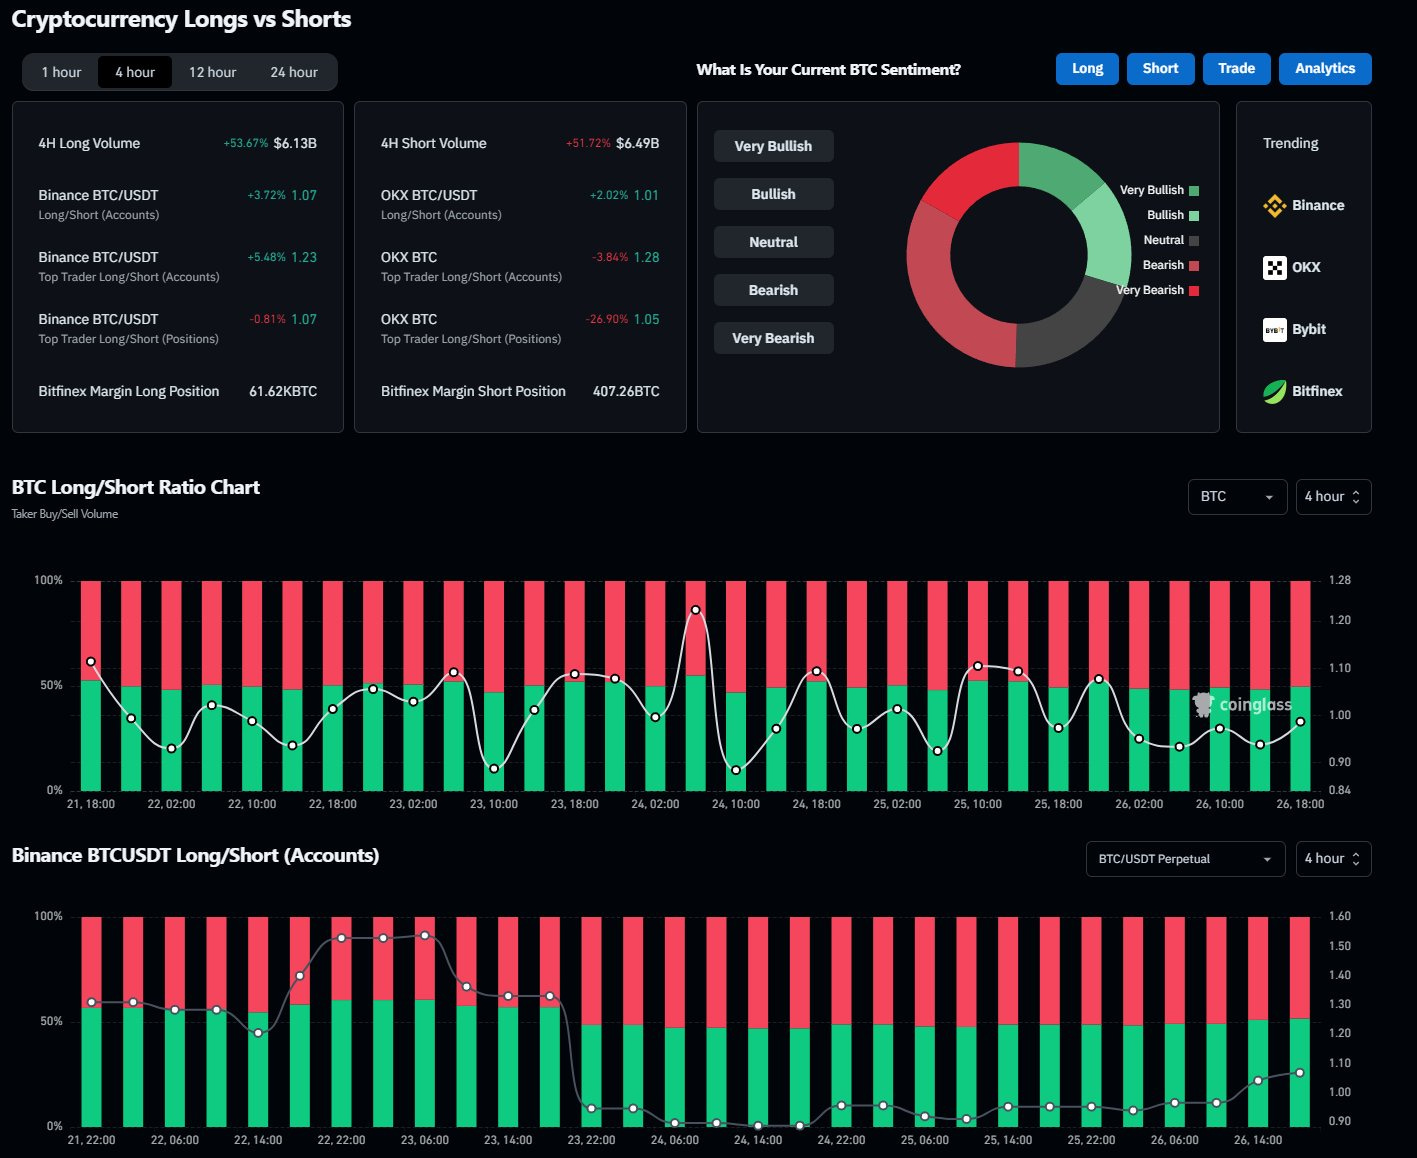Click the 'Trending' panel heading
This screenshot has width=1417, height=1158.
click(x=1290, y=143)
